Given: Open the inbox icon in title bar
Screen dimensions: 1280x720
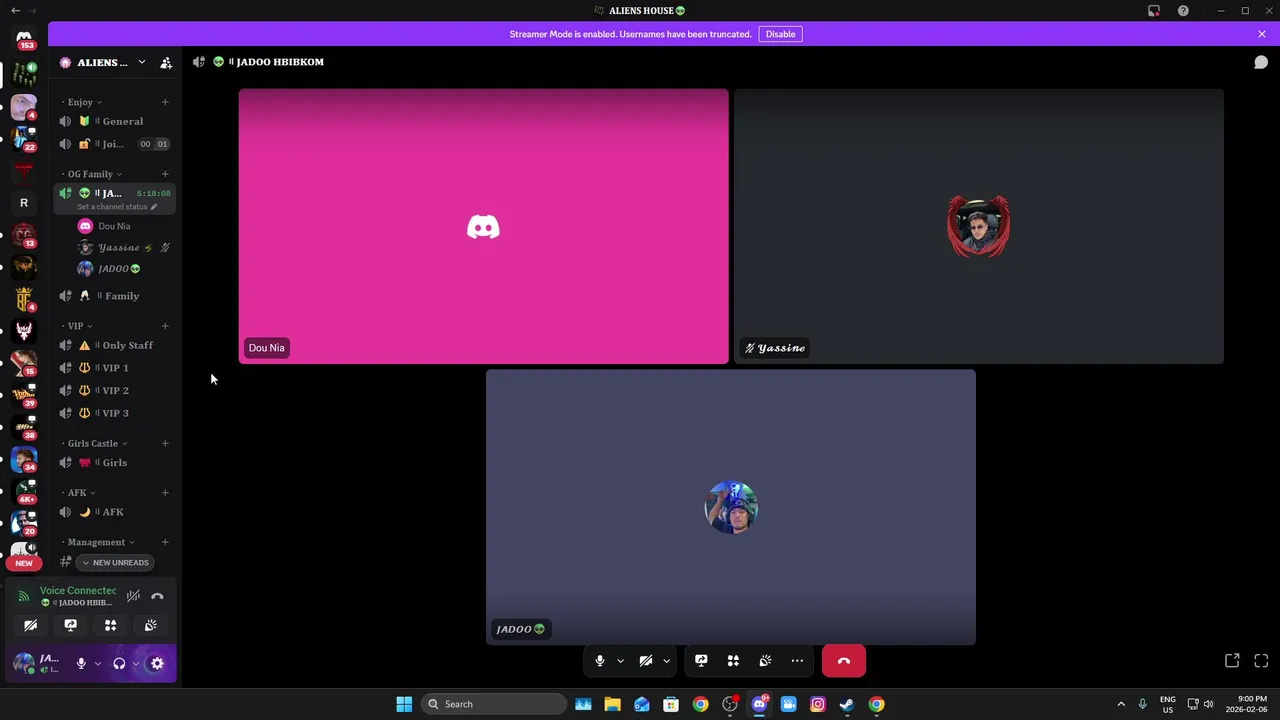Looking at the screenshot, I should coord(1154,11).
